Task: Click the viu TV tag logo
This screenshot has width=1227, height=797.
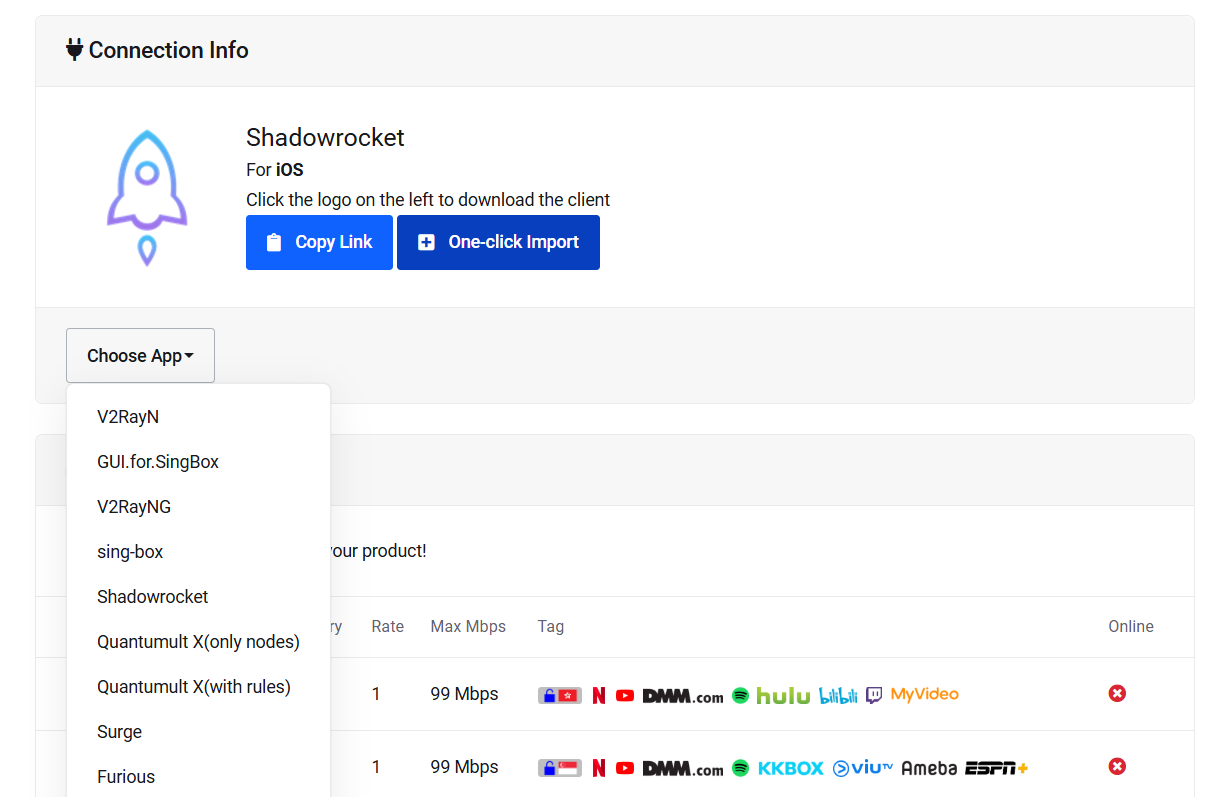Action: (862, 768)
